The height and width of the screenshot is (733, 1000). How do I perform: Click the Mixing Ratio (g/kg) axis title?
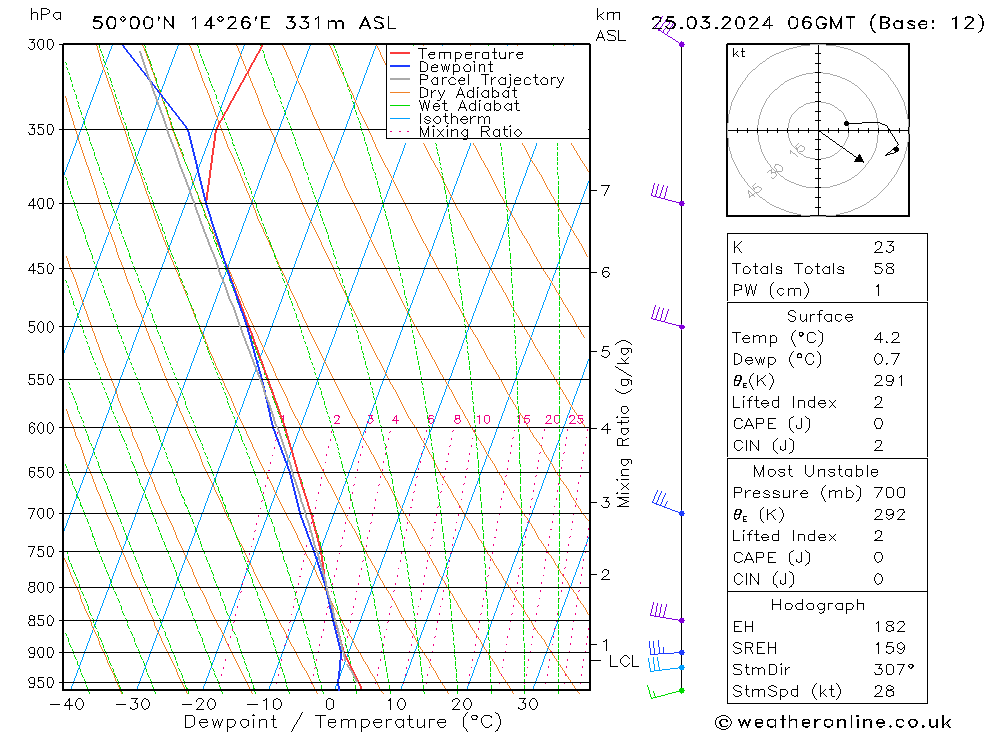pos(624,424)
